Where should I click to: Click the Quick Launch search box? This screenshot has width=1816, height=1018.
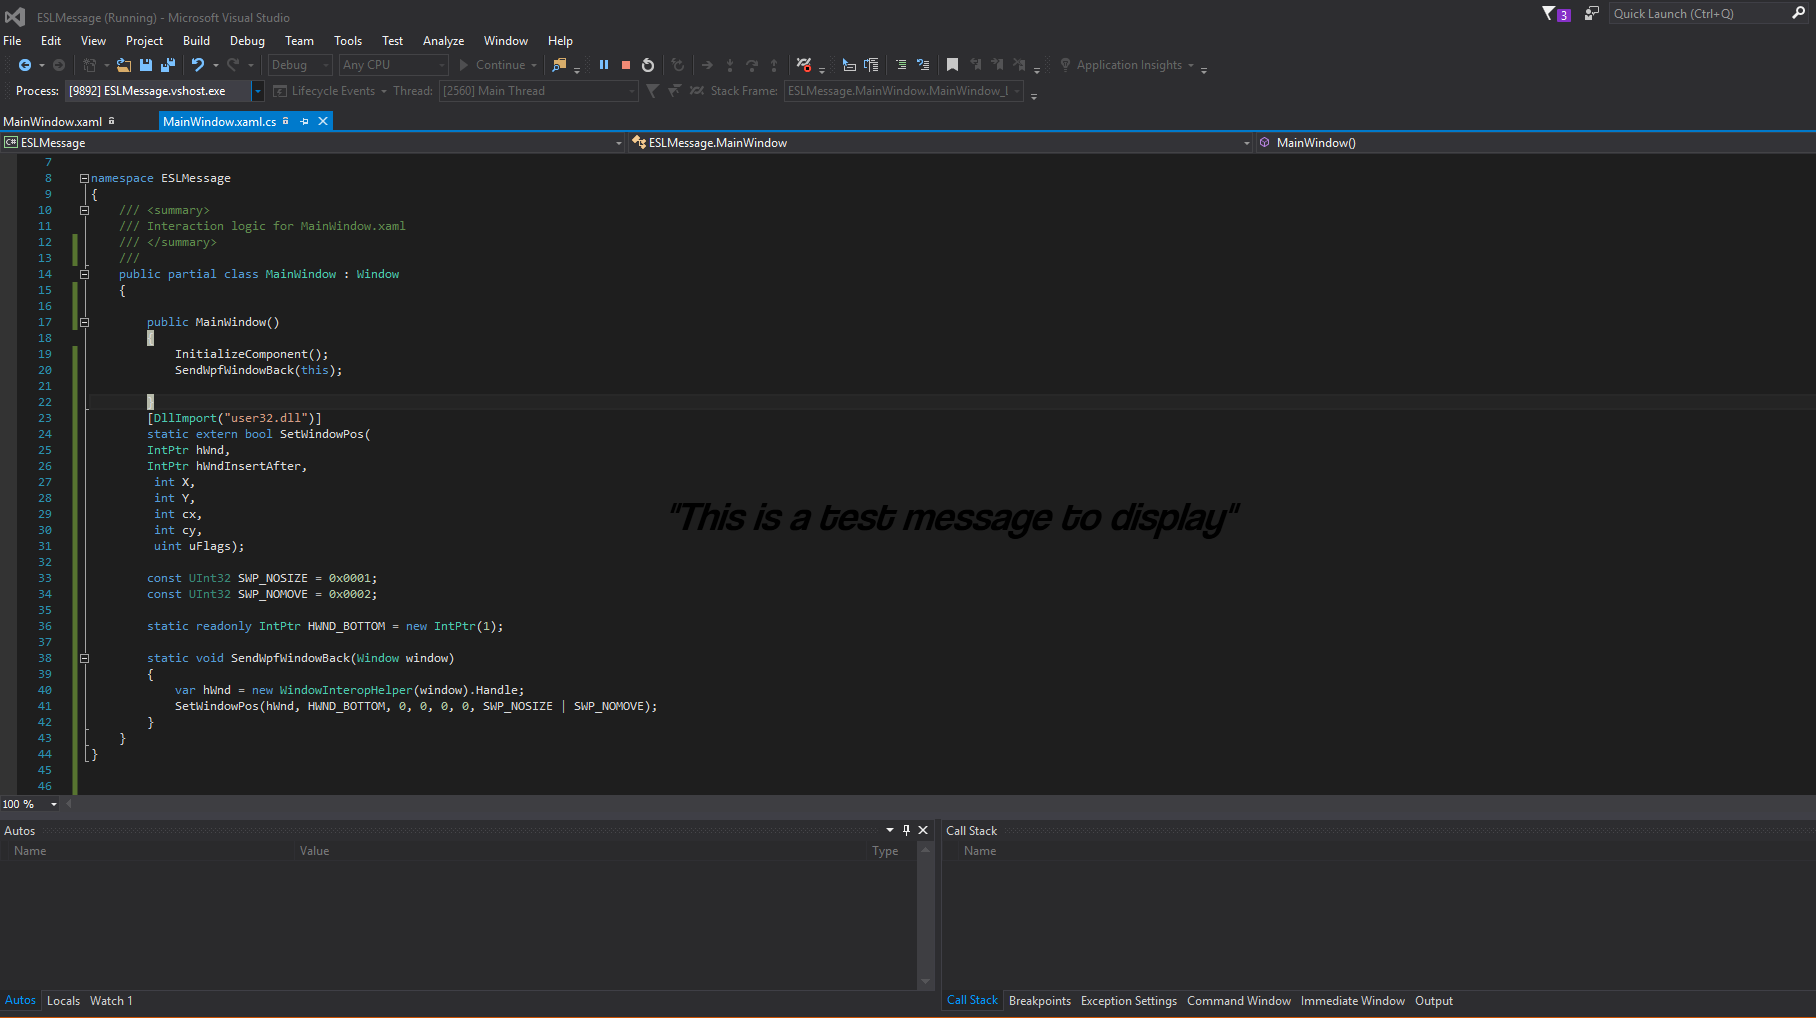click(1698, 14)
